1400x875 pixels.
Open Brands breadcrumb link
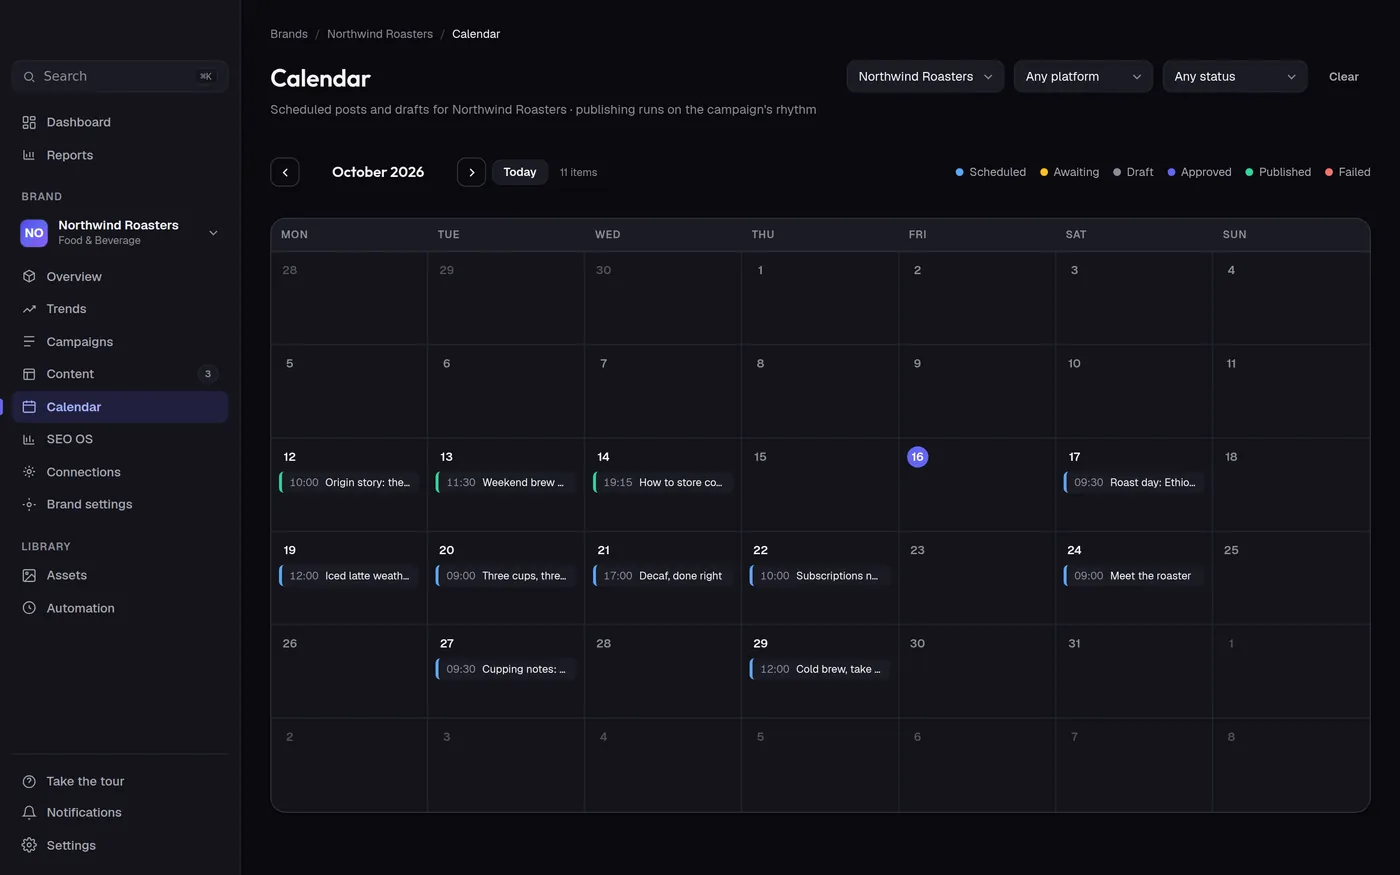pos(289,34)
